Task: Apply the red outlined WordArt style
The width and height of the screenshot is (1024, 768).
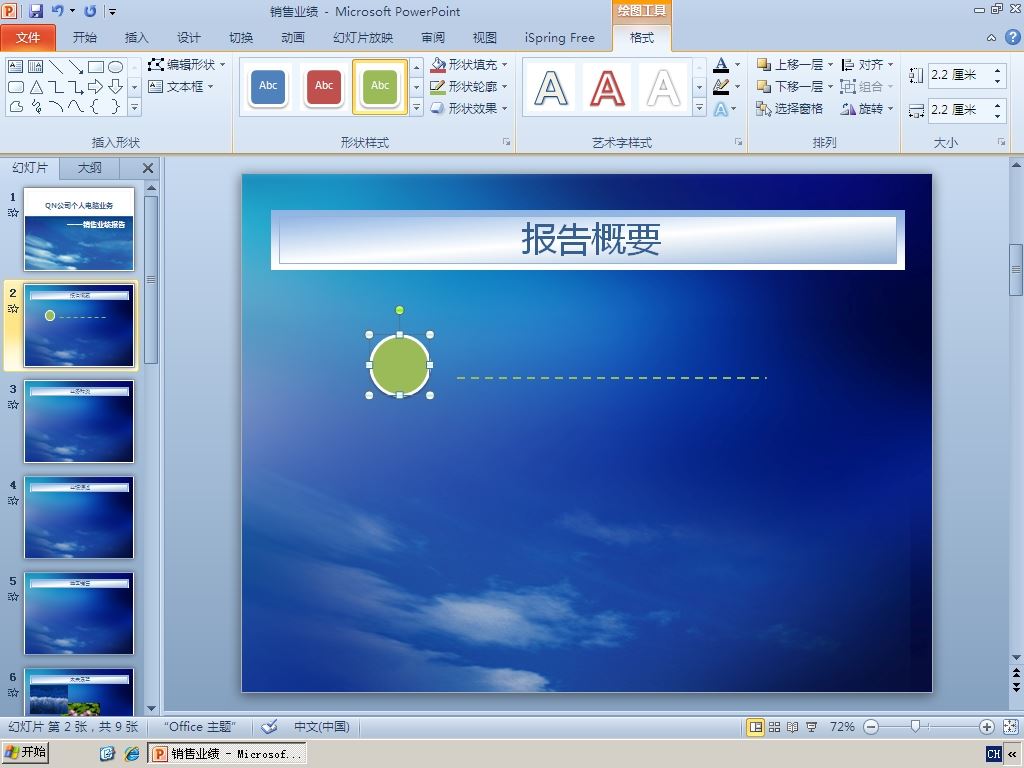Action: point(607,88)
